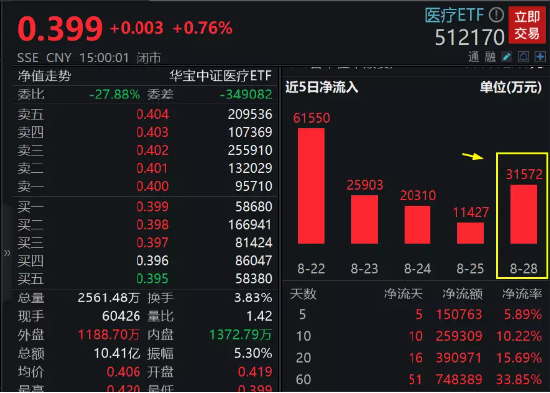
Task: Select the 60-day row value 748389
Action: (x=459, y=379)
